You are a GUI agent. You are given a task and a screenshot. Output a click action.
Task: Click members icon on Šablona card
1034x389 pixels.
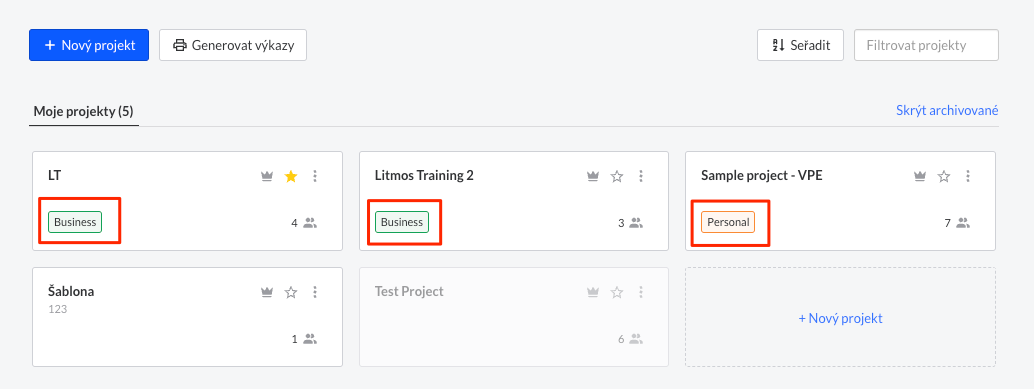[x=310, y=339]
